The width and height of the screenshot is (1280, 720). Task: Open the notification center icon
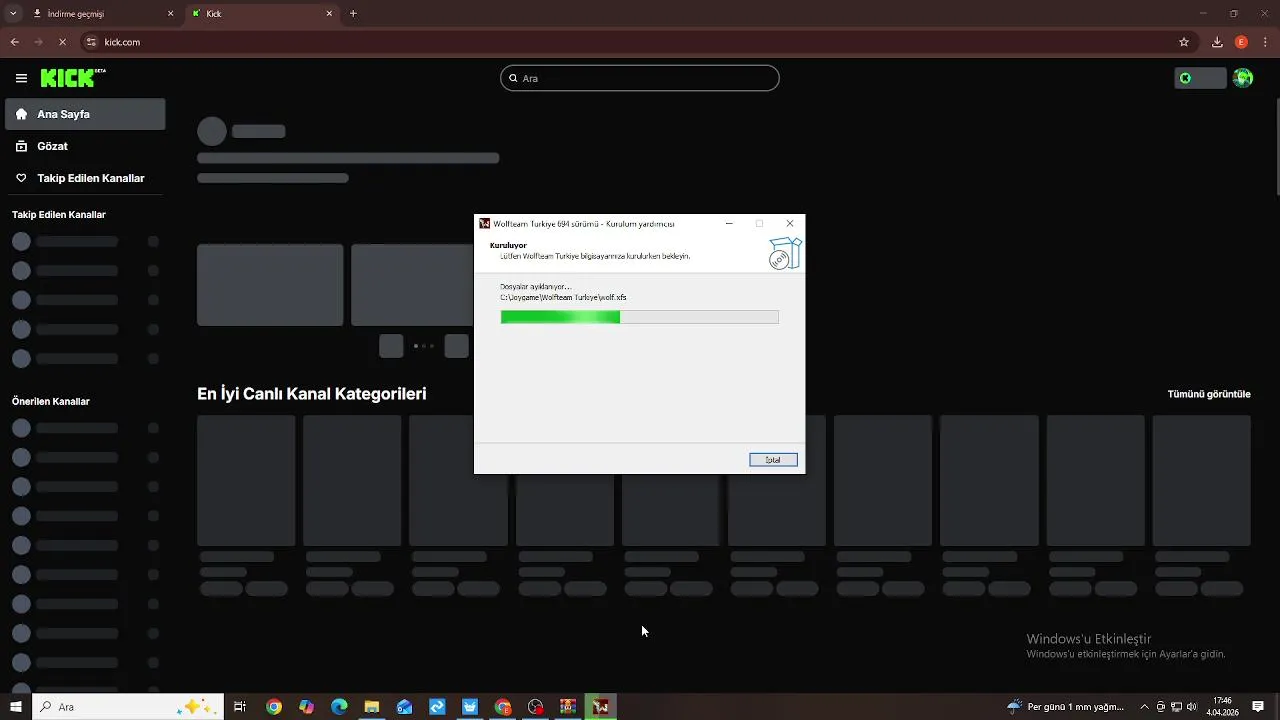coord(1258,707)
